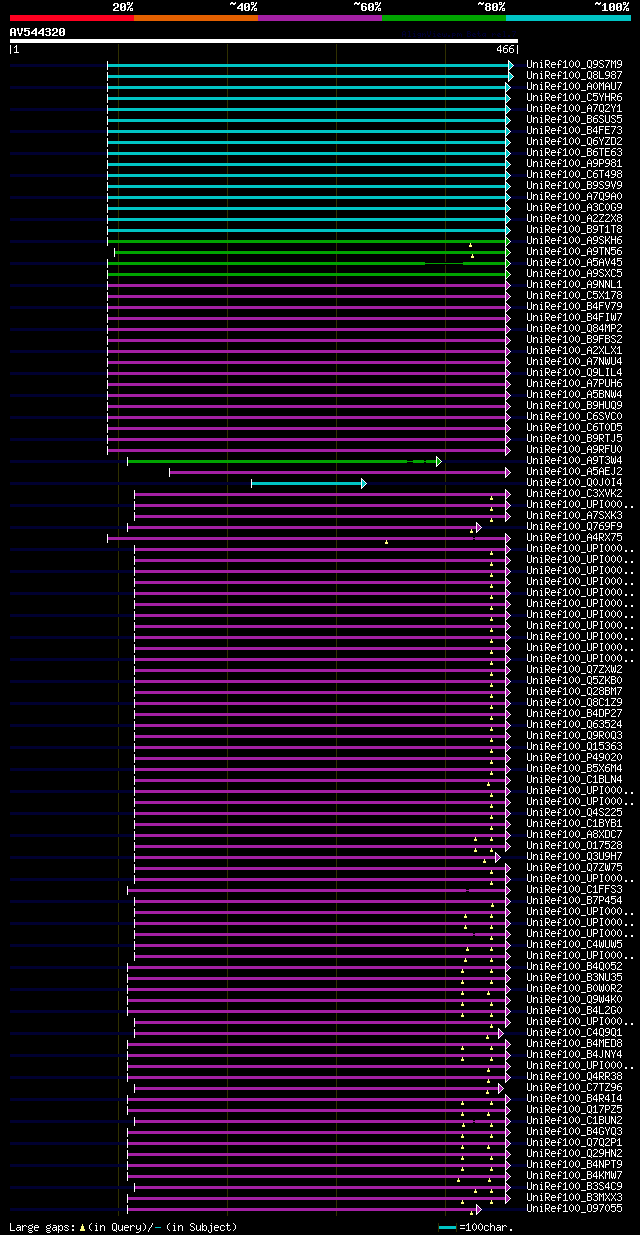The height and width of the screenshot is (1235, 640).
Task: Open hit UniRef100_A7Q2Y1
Action: point(574,108)
